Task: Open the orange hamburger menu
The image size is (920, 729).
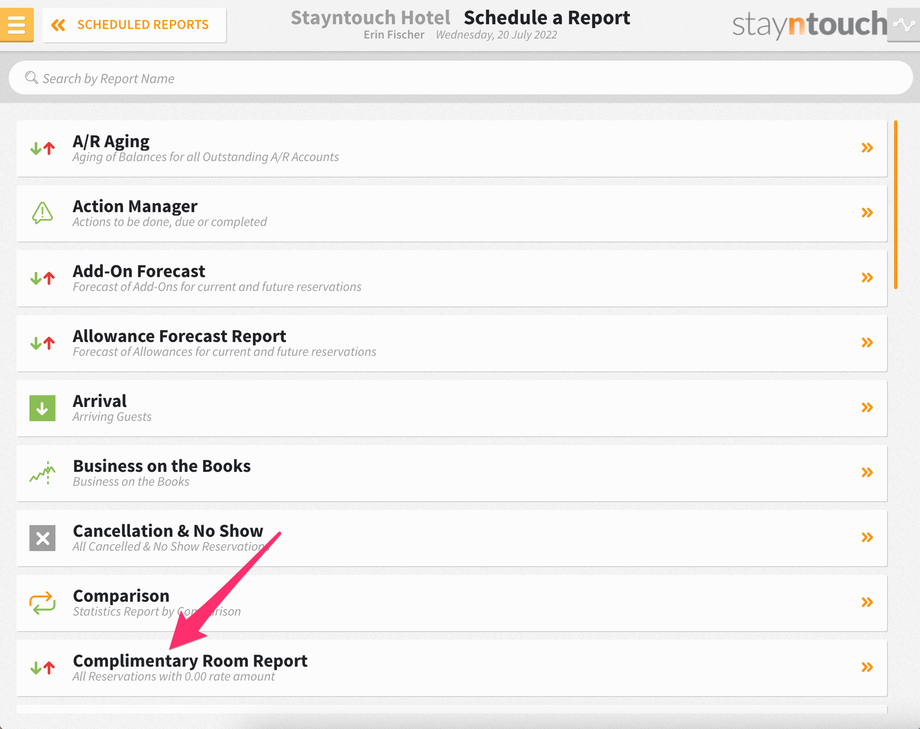Action: [x=16, y=25]
